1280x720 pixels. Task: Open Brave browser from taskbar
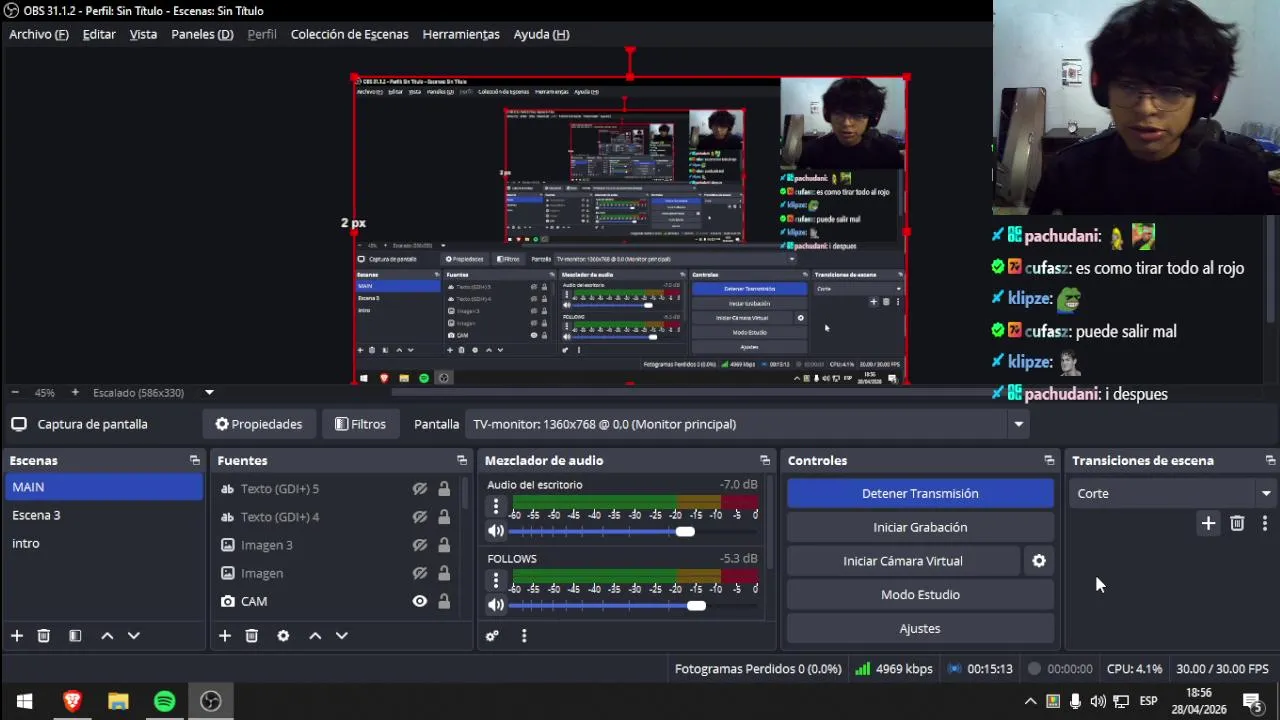(x=72, y=701)
